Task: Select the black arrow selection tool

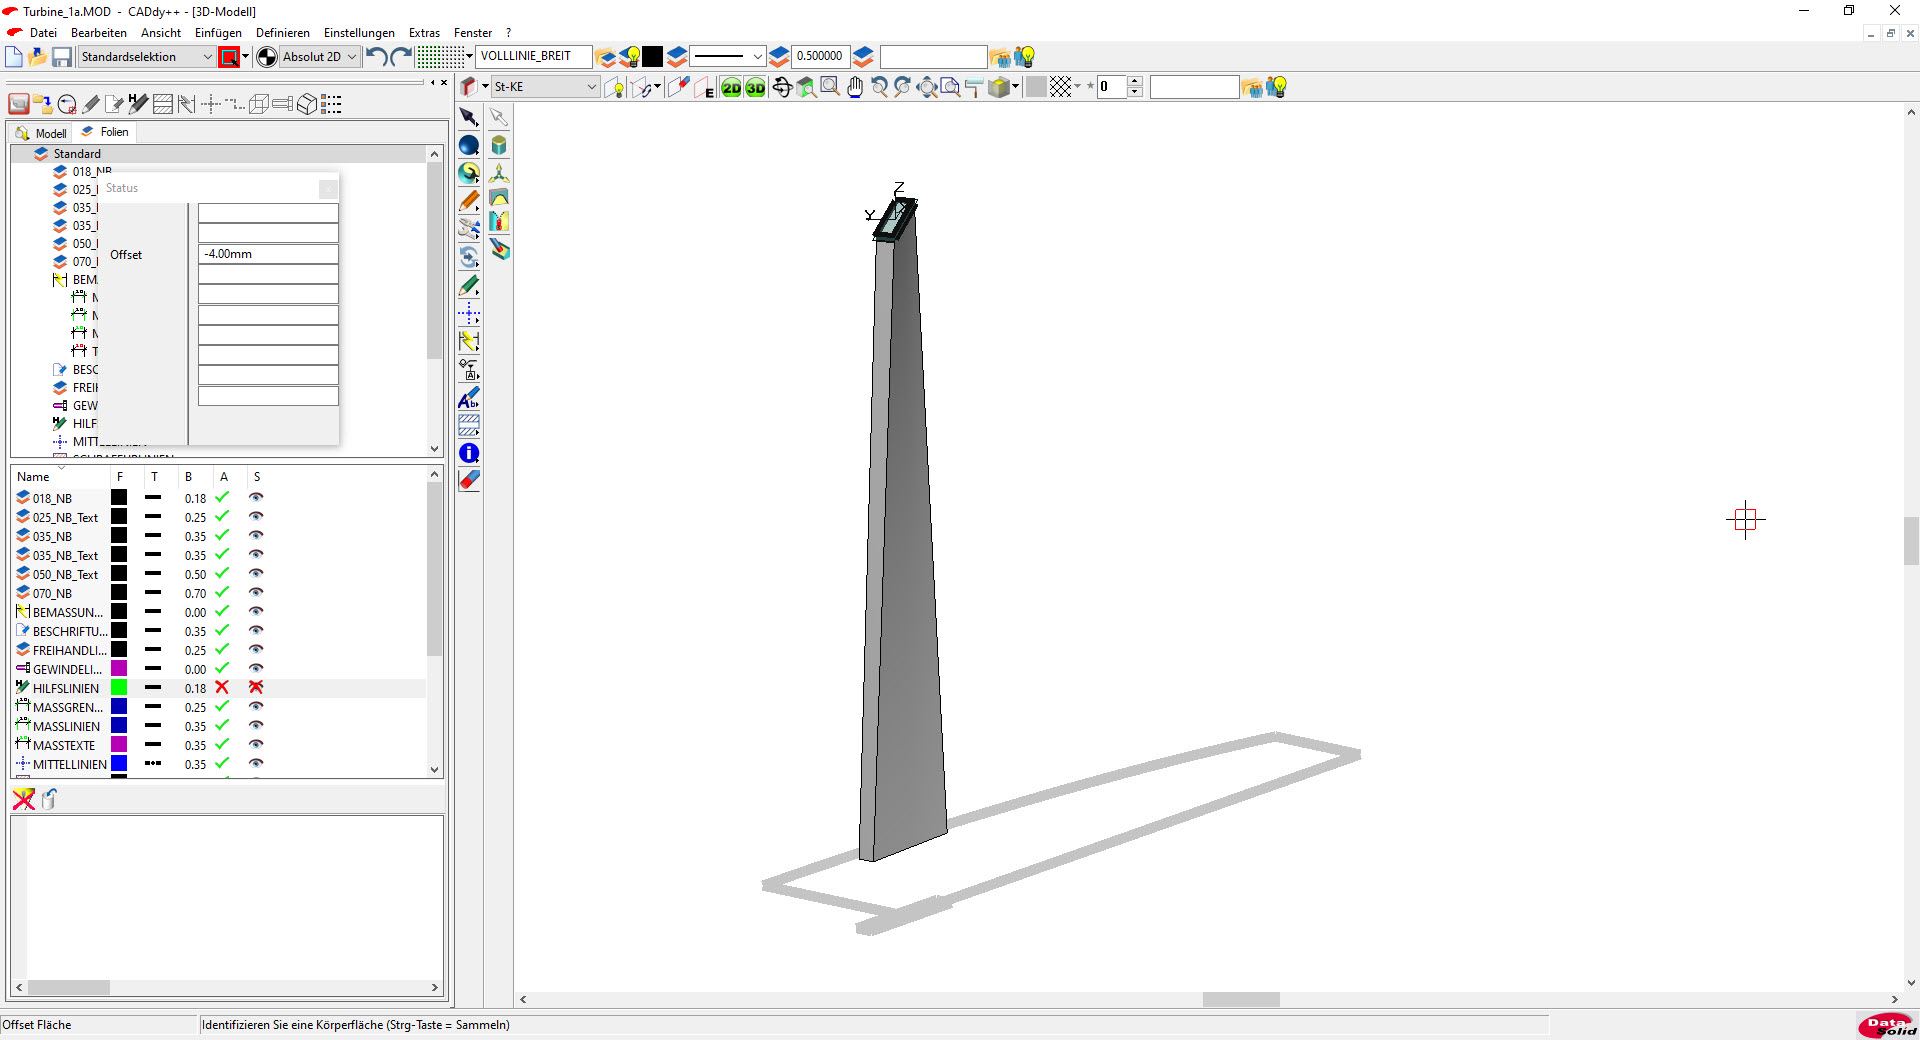Action: (x=469, y=118)
